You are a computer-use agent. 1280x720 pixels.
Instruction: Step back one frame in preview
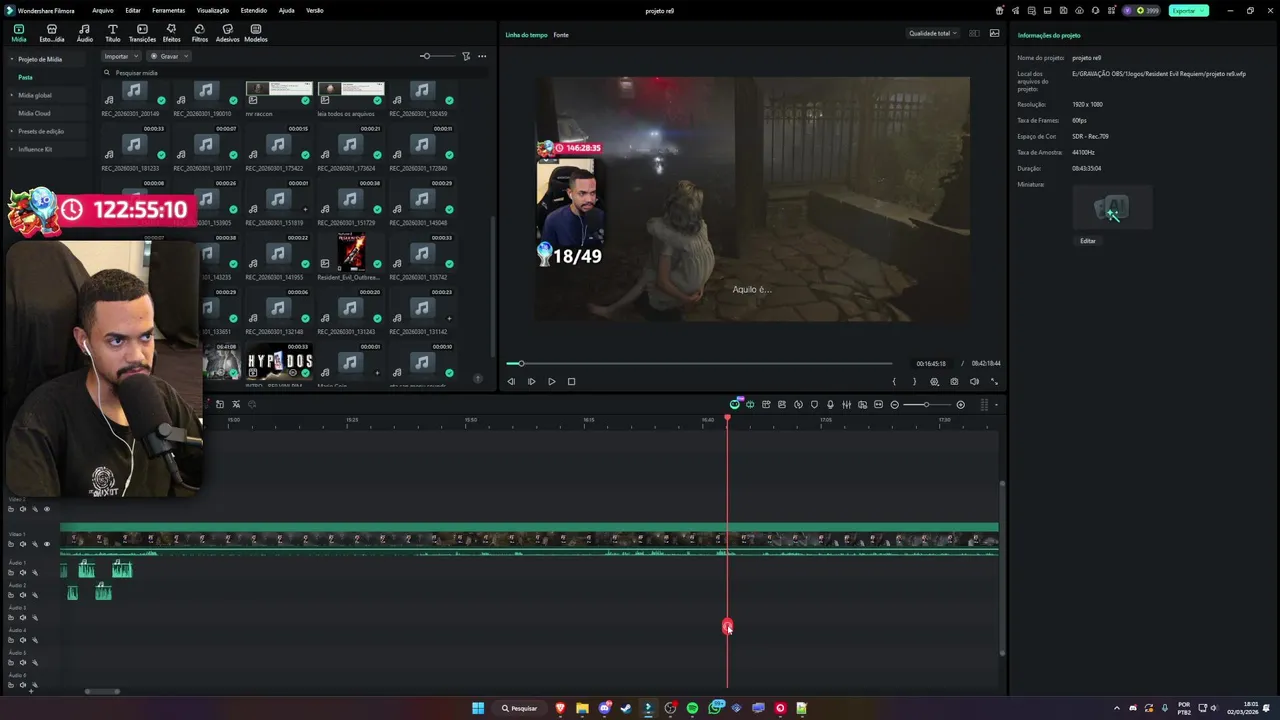click(511, 381)
